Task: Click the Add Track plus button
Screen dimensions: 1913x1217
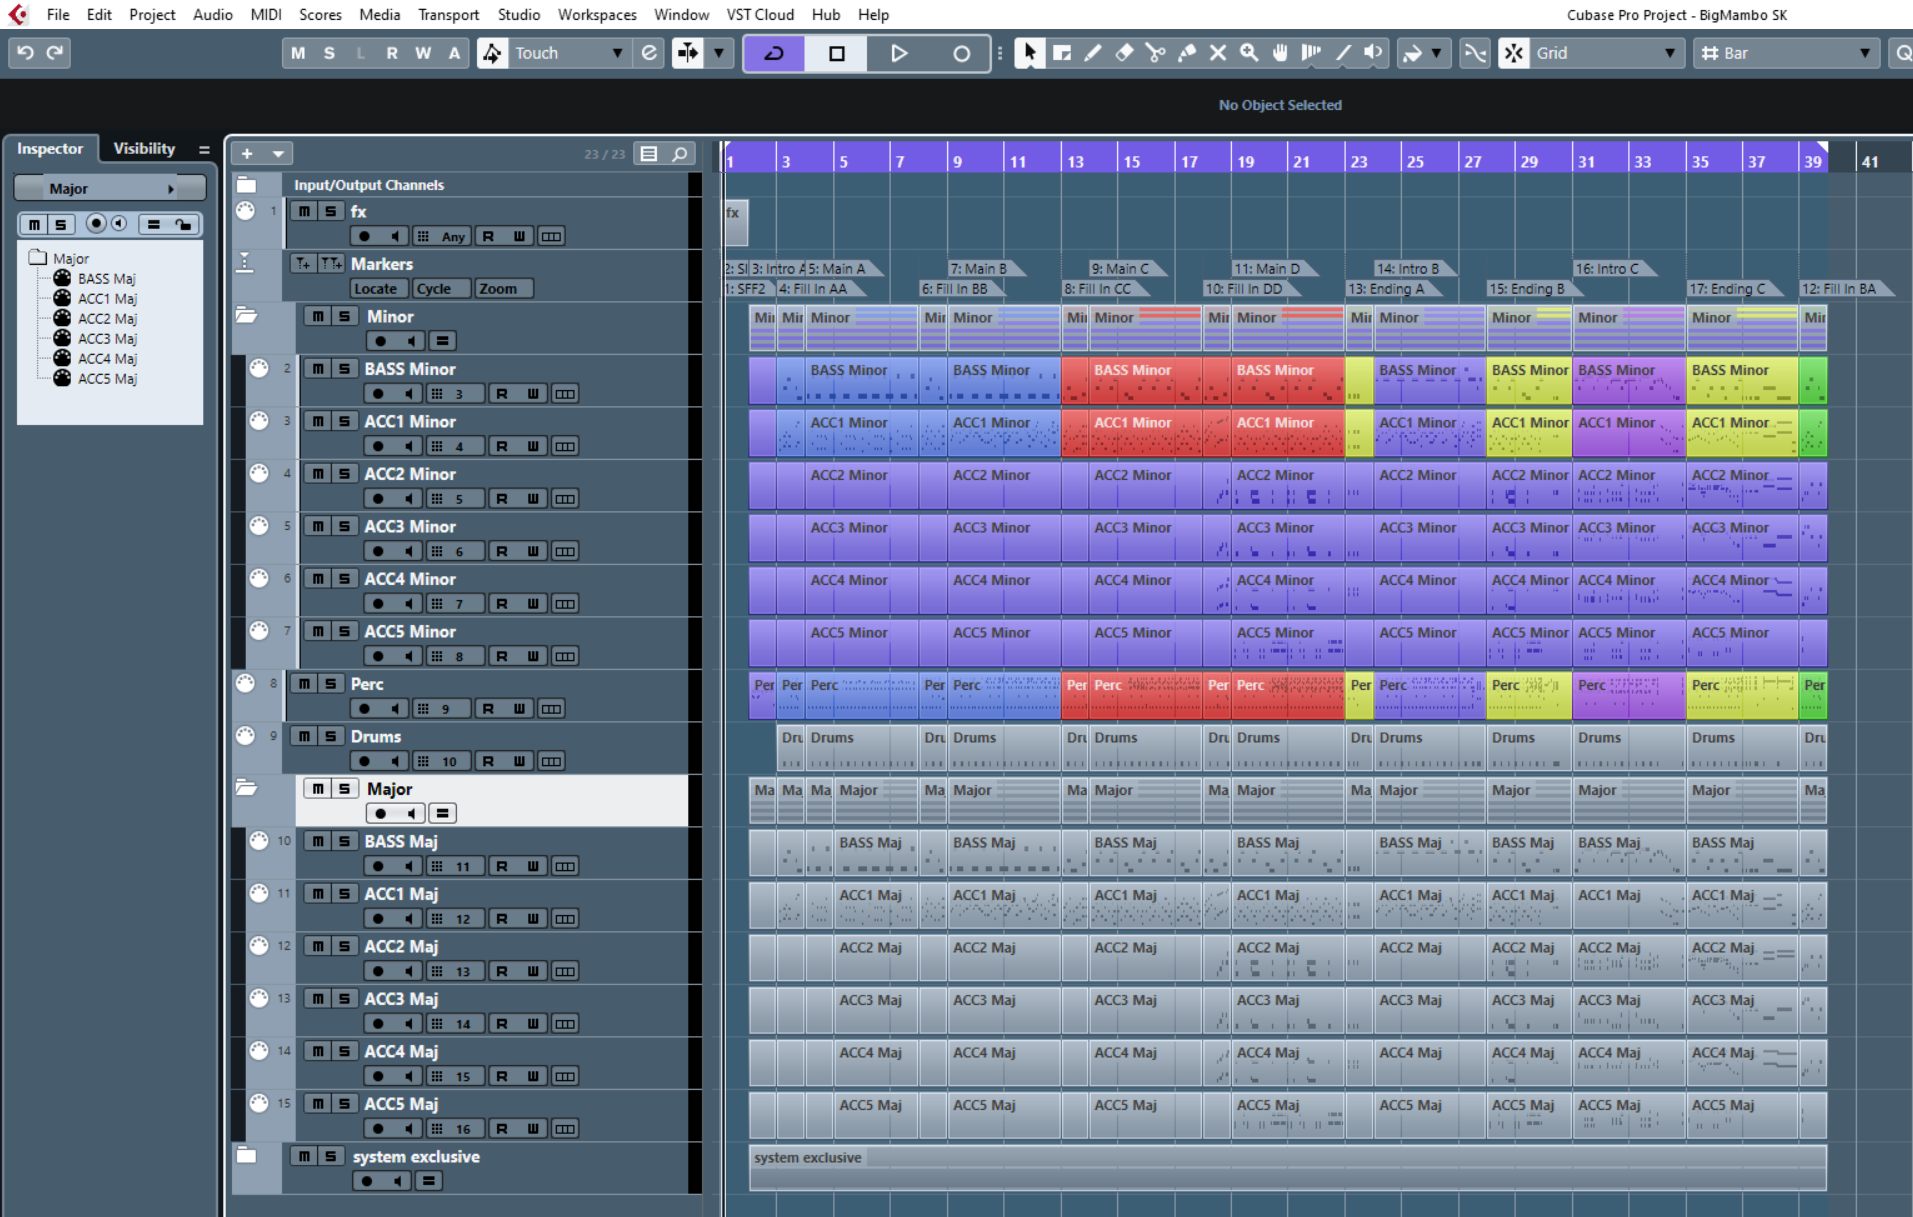Action: pyautogui.click(x=247, y=154)
